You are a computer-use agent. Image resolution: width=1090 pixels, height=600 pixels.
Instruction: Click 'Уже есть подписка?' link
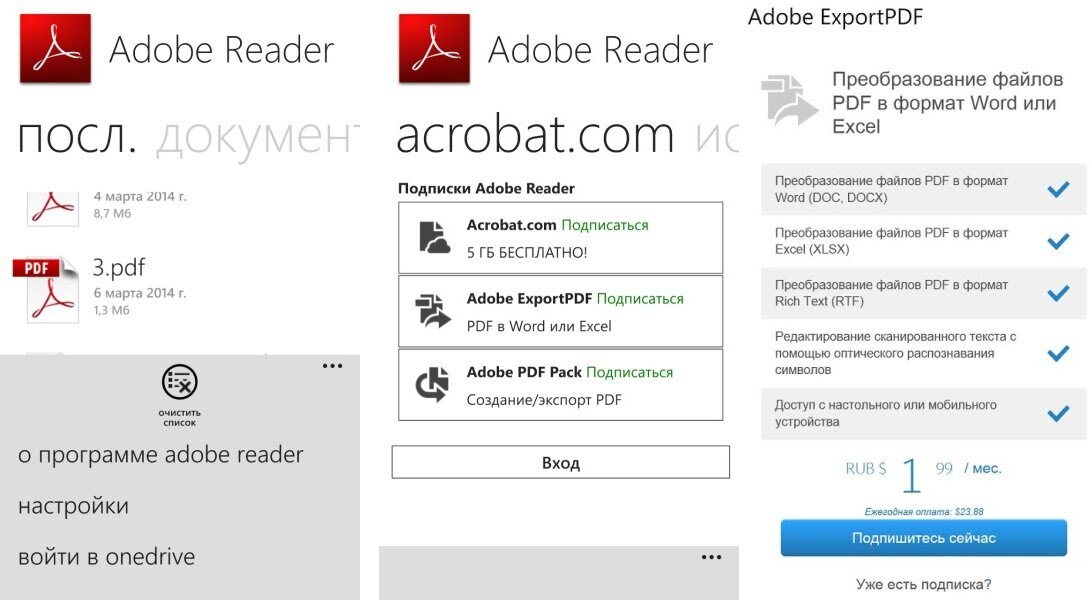point(924,584)
